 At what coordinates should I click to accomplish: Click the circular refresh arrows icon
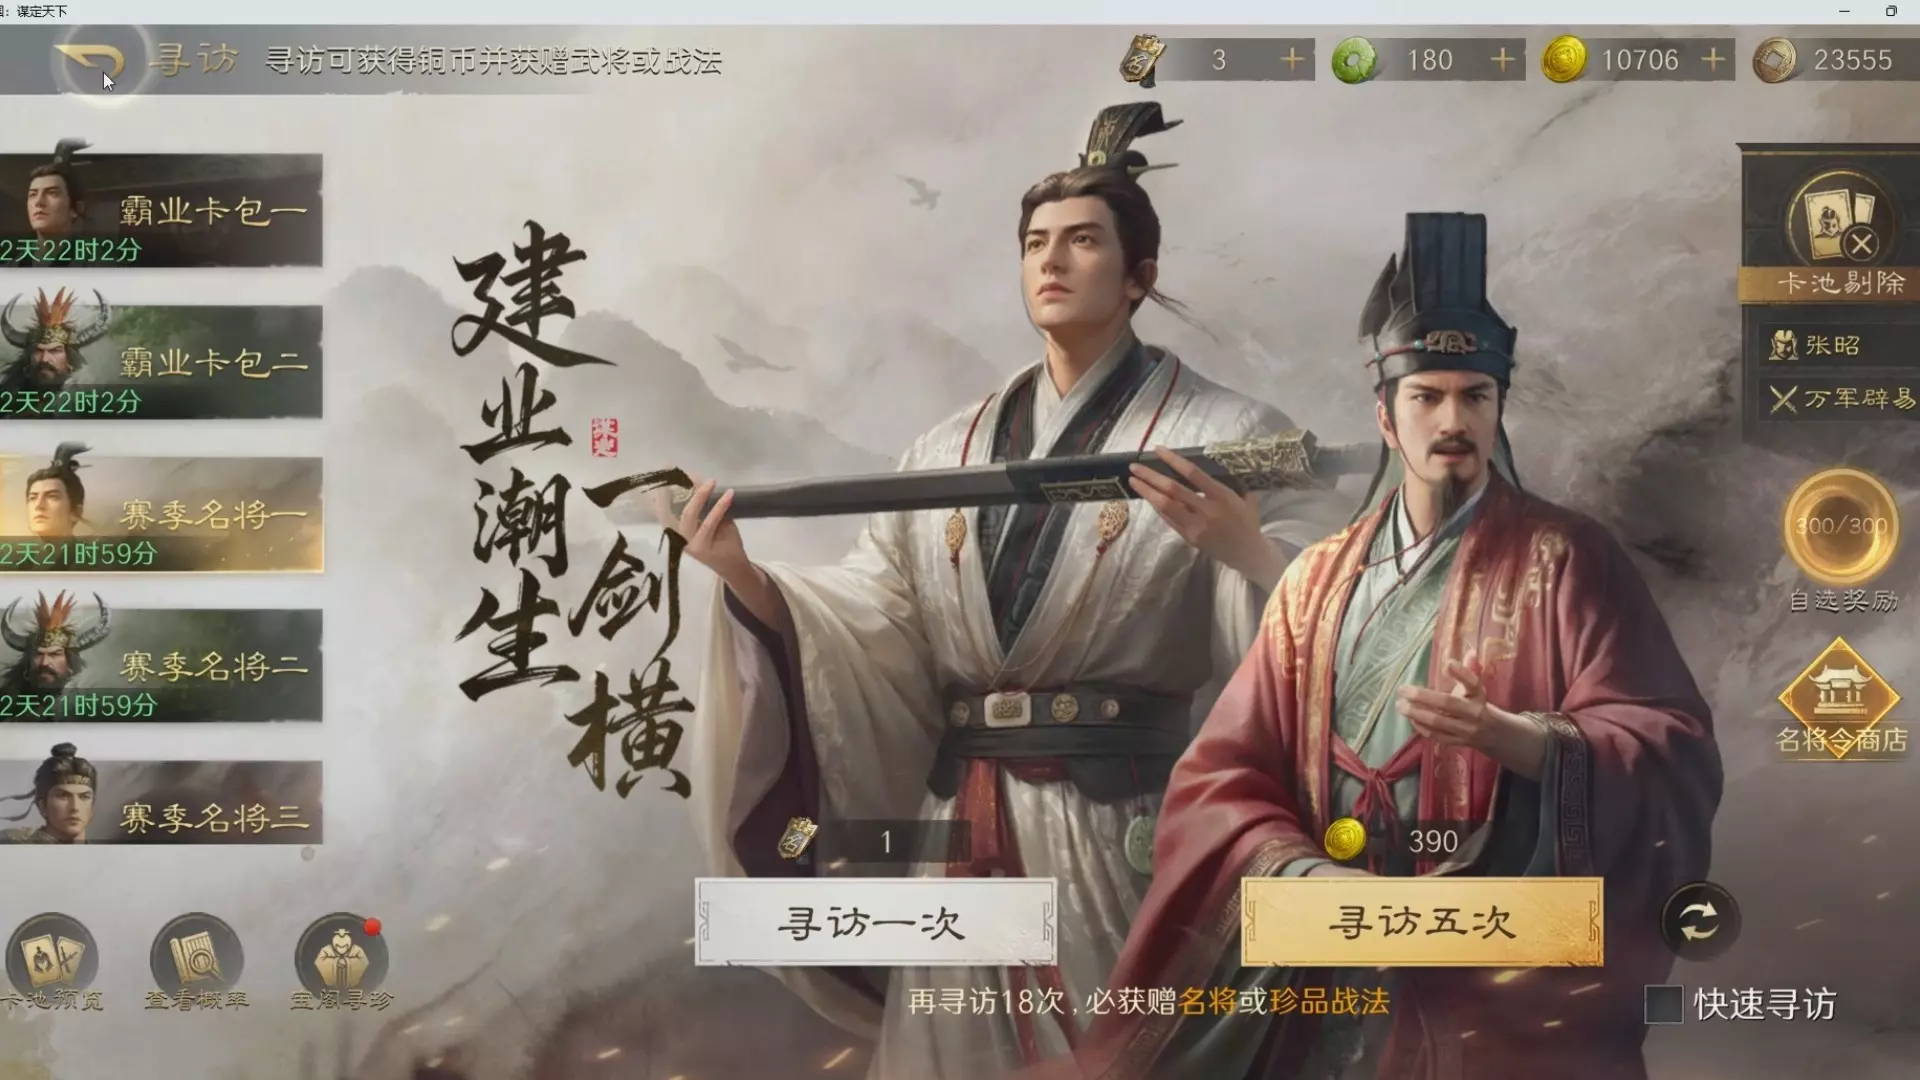pos(1700,920)
